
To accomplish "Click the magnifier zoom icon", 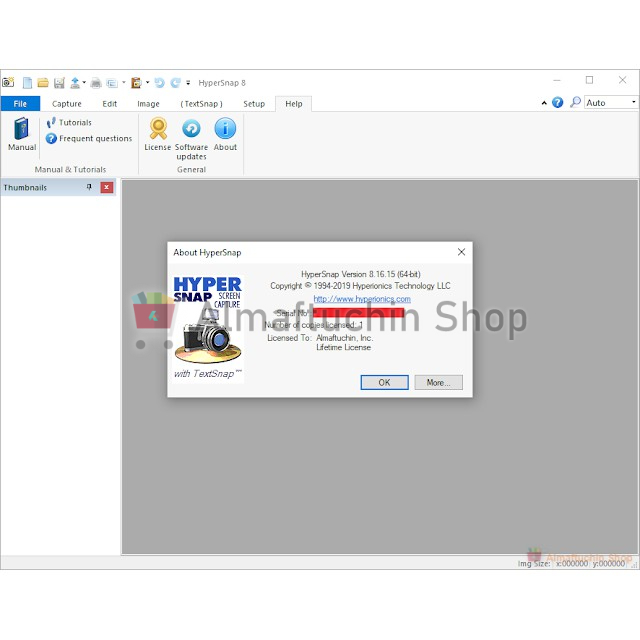I will point(575,102).
